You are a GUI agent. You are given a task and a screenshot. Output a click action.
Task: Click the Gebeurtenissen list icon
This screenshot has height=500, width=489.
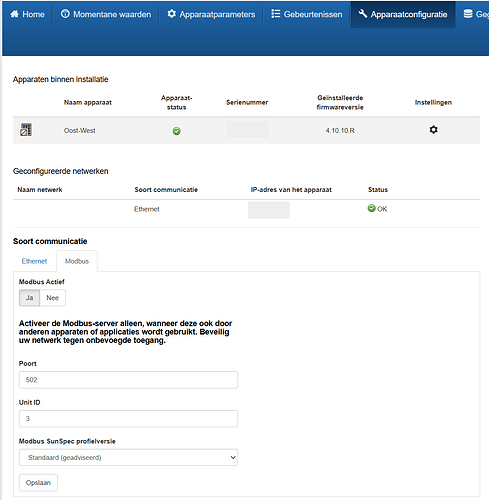275,14
